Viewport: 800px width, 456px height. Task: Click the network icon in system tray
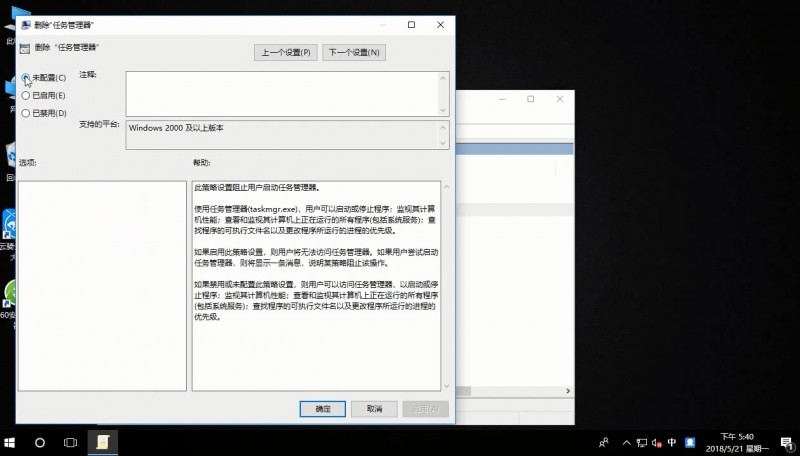pos(642,442)
